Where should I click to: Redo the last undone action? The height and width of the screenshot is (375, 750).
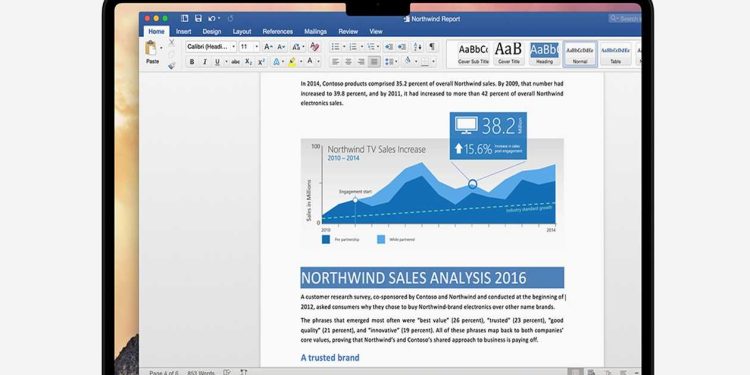231,18
